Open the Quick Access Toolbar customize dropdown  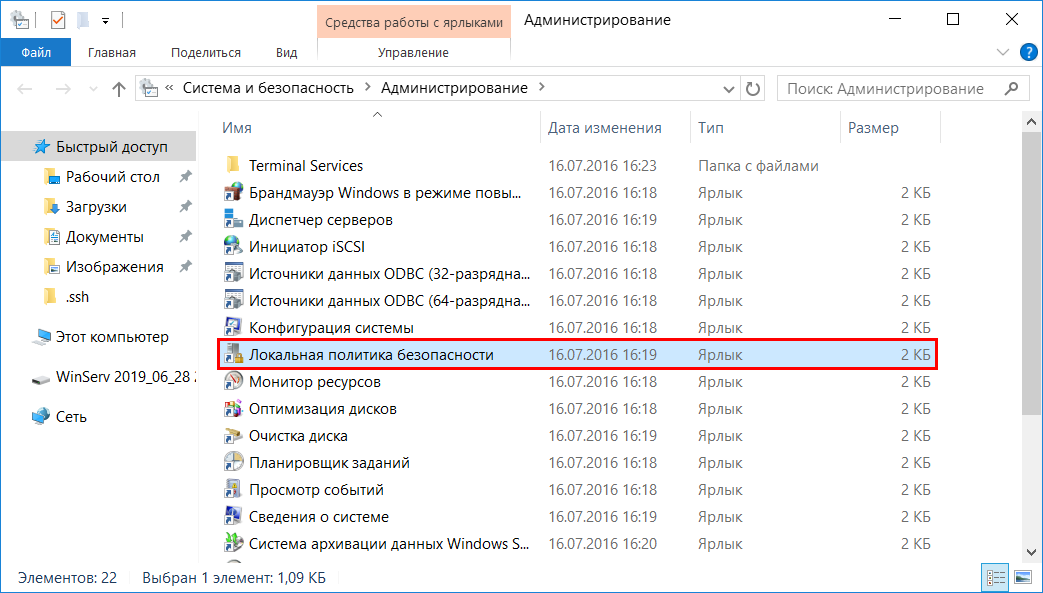click(105, 20)
